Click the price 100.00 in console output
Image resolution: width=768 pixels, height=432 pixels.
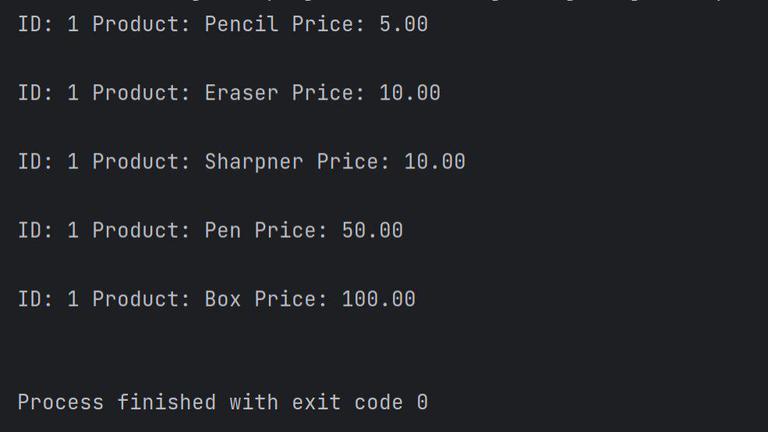pos(378,300)
